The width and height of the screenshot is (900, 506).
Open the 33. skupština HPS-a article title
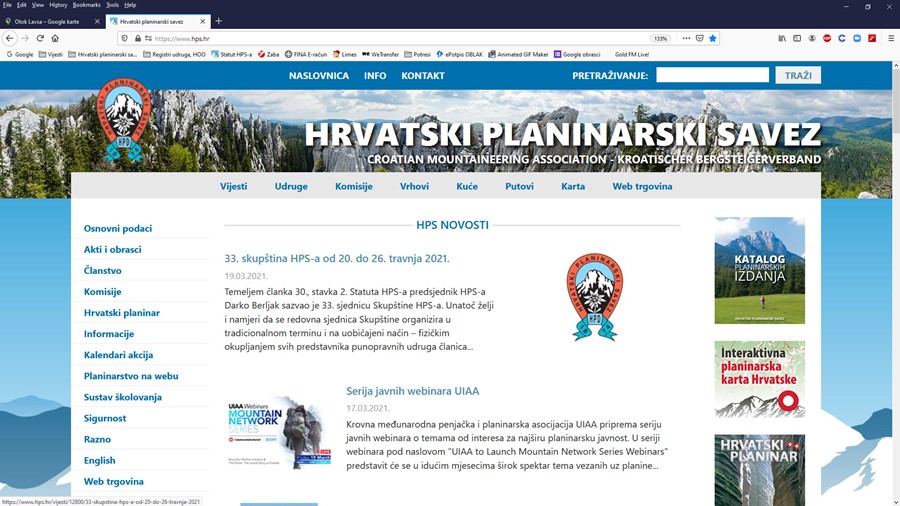(x=337, y=259)
